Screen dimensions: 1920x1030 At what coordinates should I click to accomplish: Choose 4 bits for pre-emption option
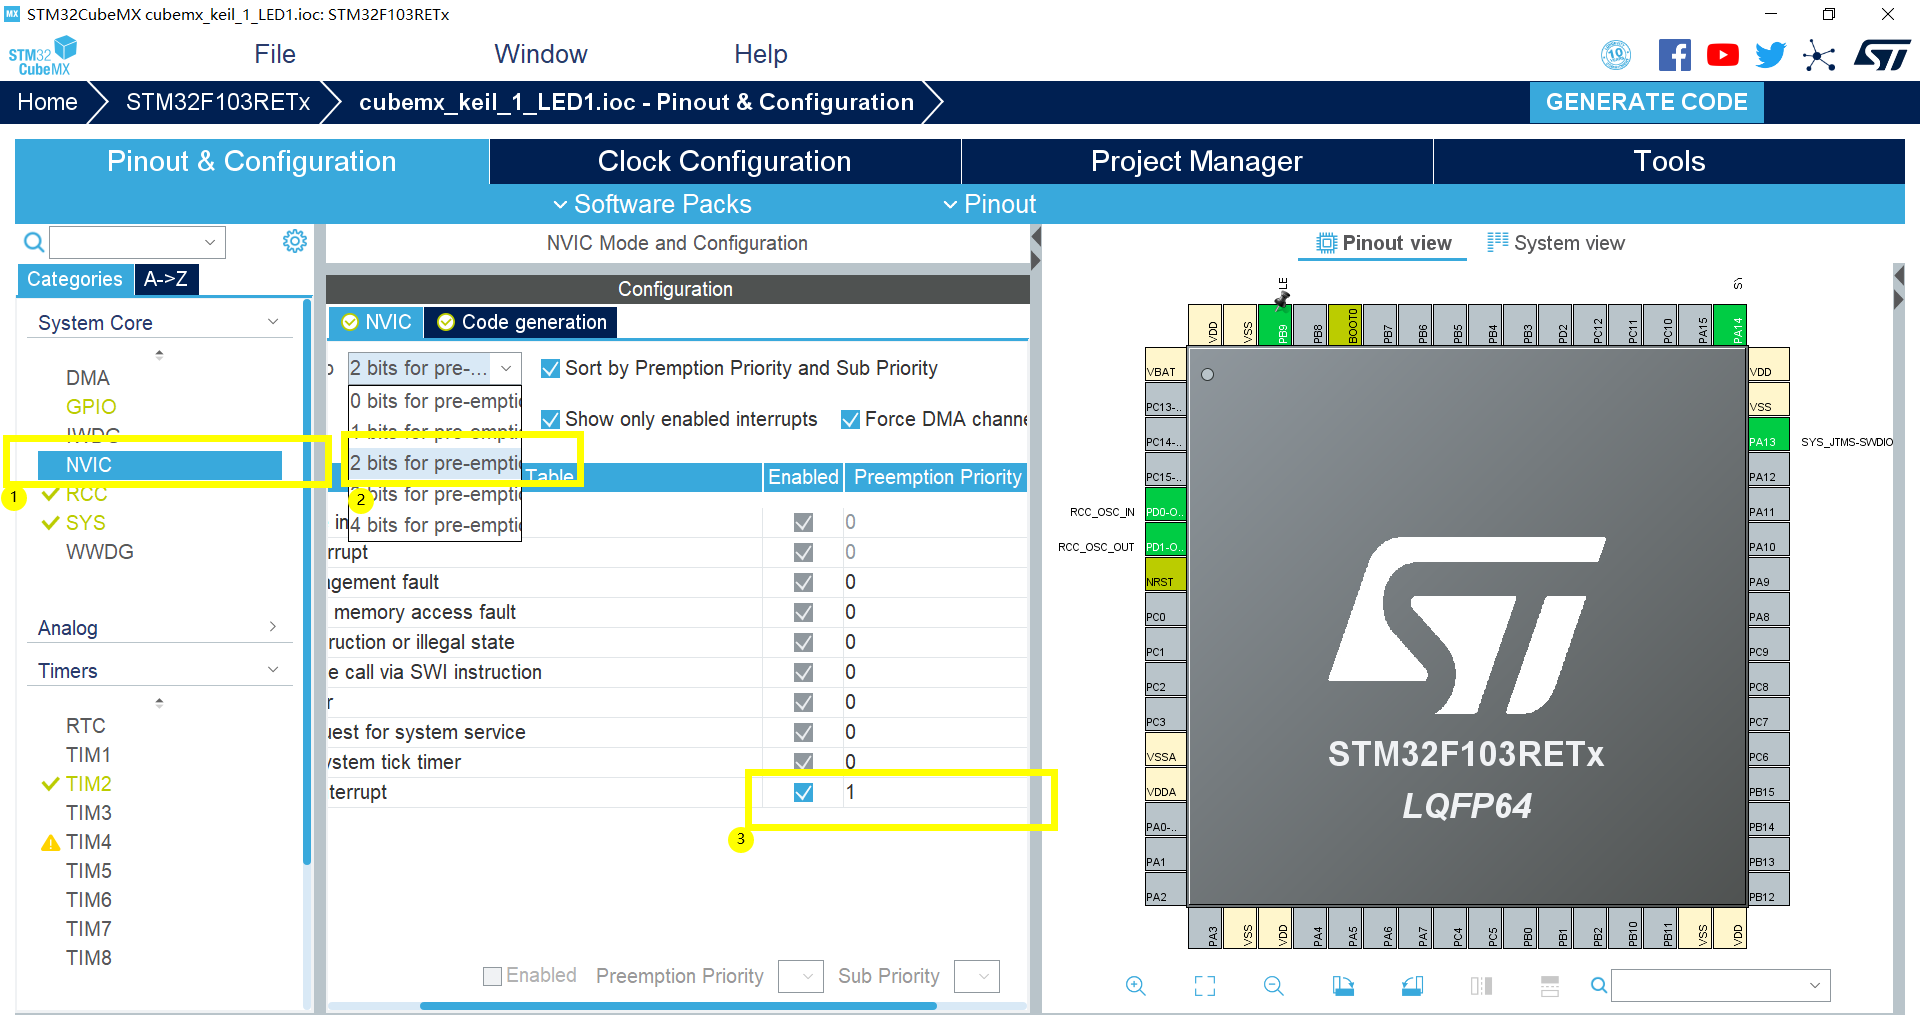[x=435, y=525]
